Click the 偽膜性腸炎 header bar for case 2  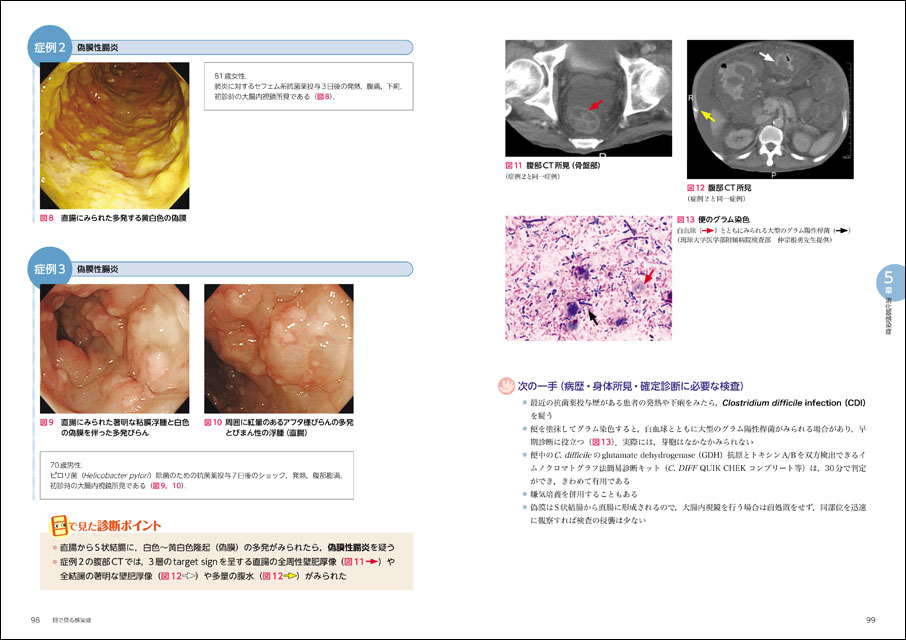click(240, 47)
